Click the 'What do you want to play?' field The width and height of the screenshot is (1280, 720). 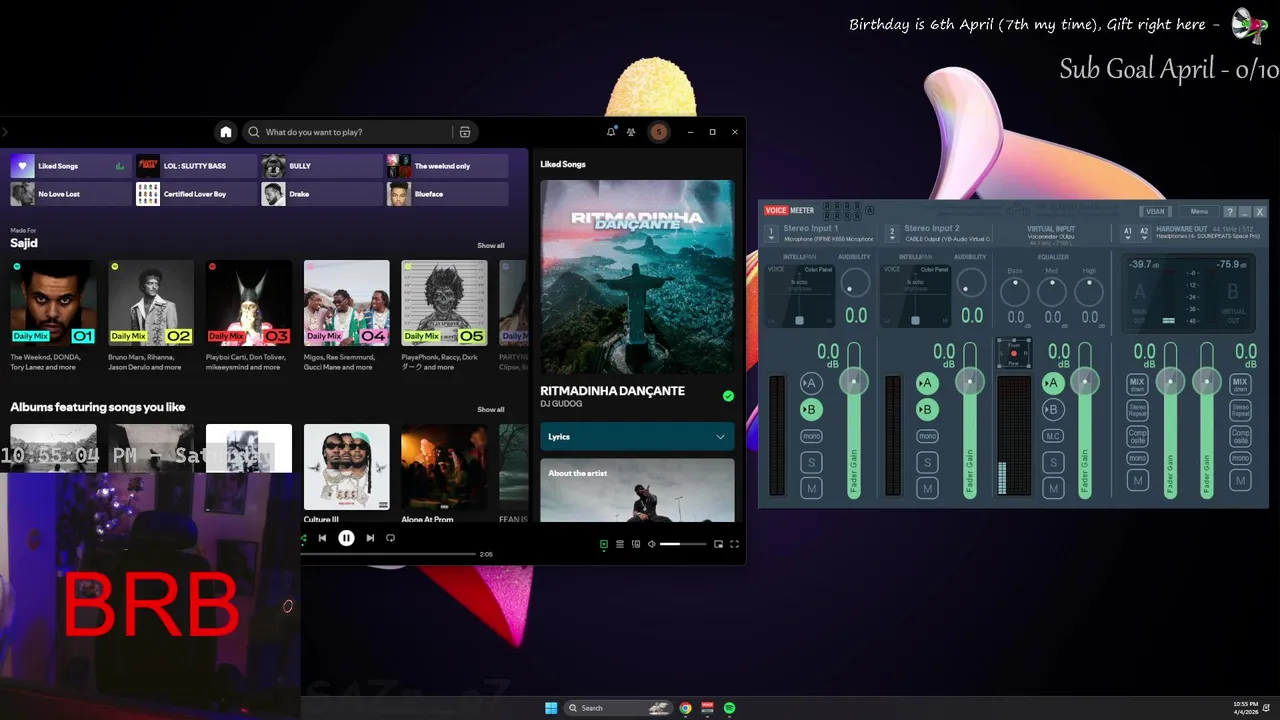coord(349,132)
